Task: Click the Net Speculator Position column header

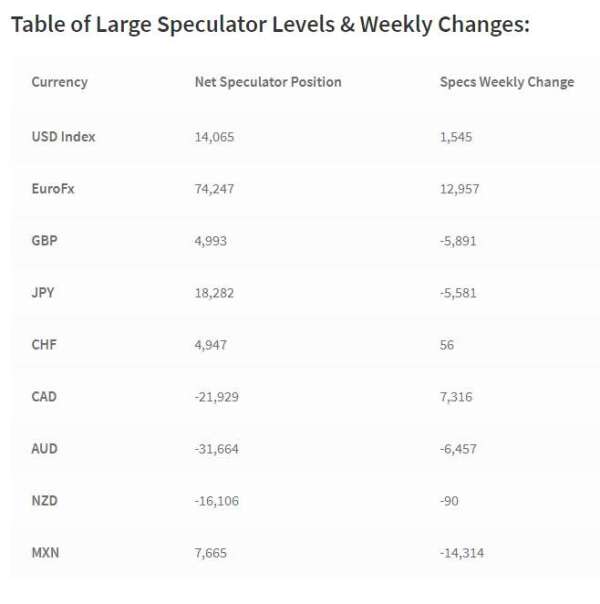Action: click(x=268, y=82)
